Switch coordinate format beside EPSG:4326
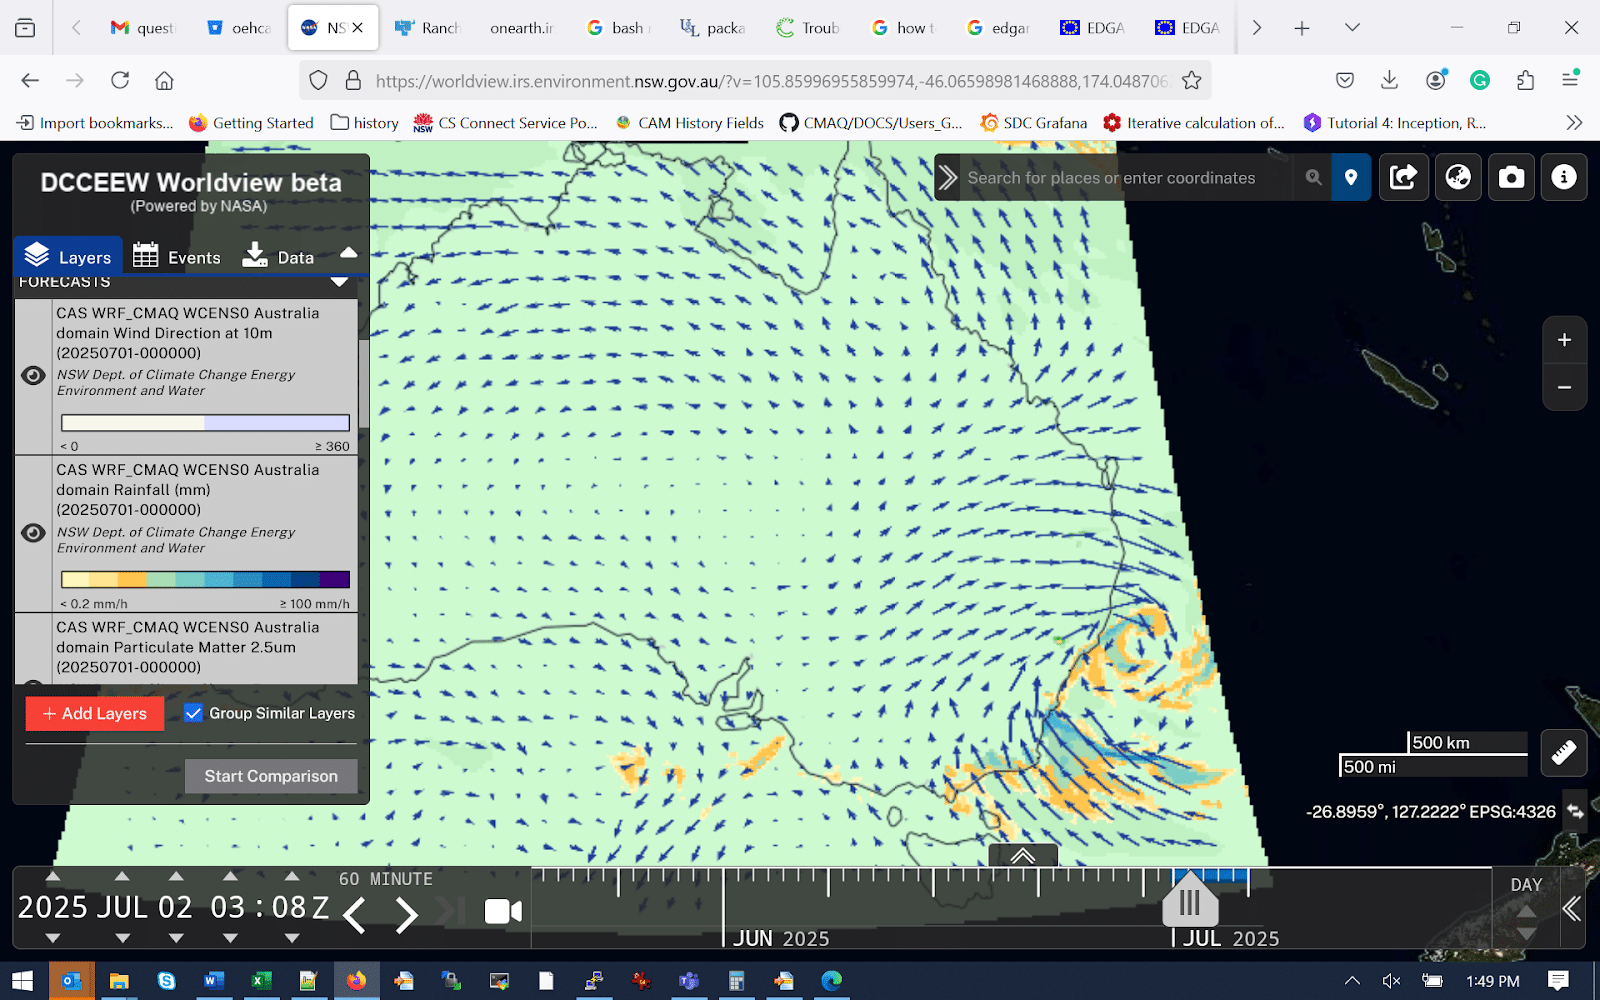 tap(1575, 811)
